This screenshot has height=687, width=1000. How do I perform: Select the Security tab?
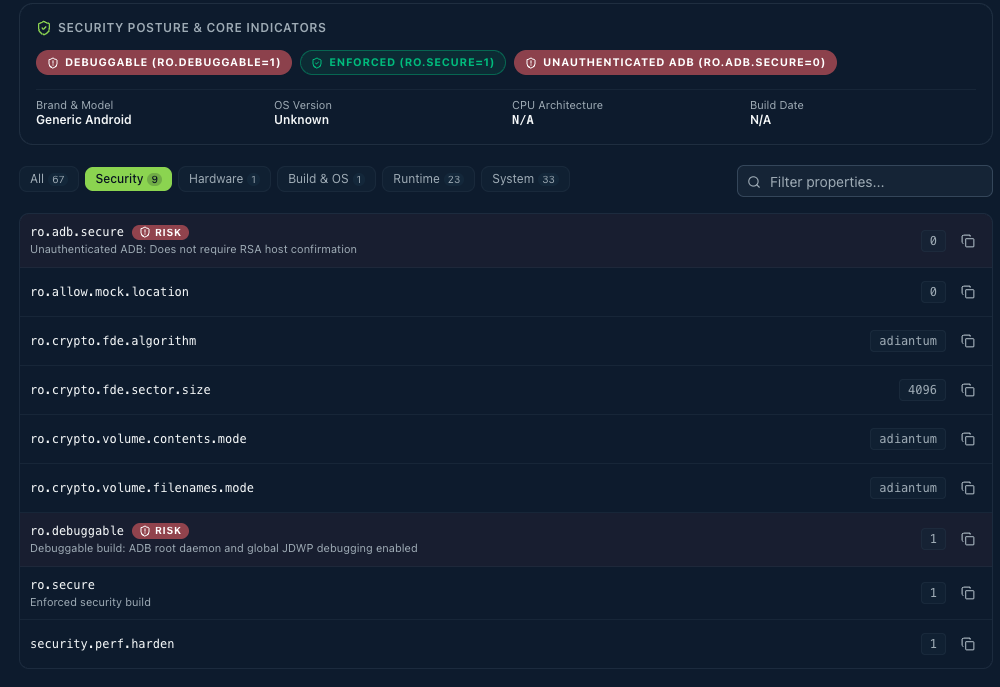(128, 179)
